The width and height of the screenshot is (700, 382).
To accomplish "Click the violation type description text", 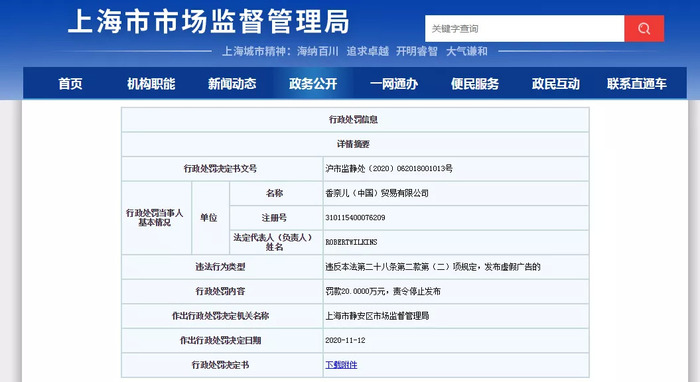I will pos(433,266).
